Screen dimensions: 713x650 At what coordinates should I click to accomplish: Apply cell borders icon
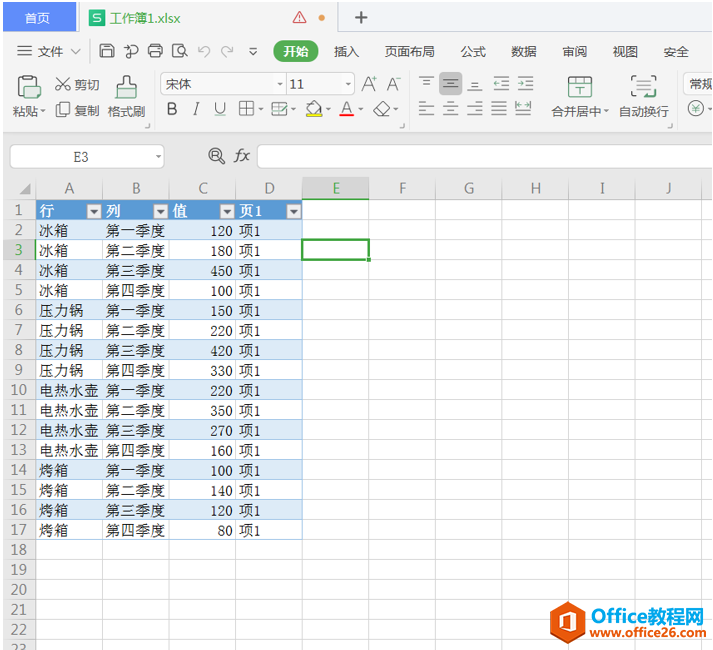click(x=246, y=109)
